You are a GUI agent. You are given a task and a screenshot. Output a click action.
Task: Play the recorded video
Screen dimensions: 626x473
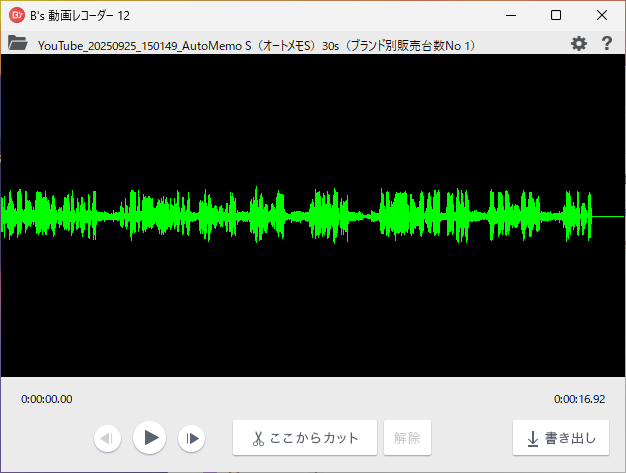point(150,437)
